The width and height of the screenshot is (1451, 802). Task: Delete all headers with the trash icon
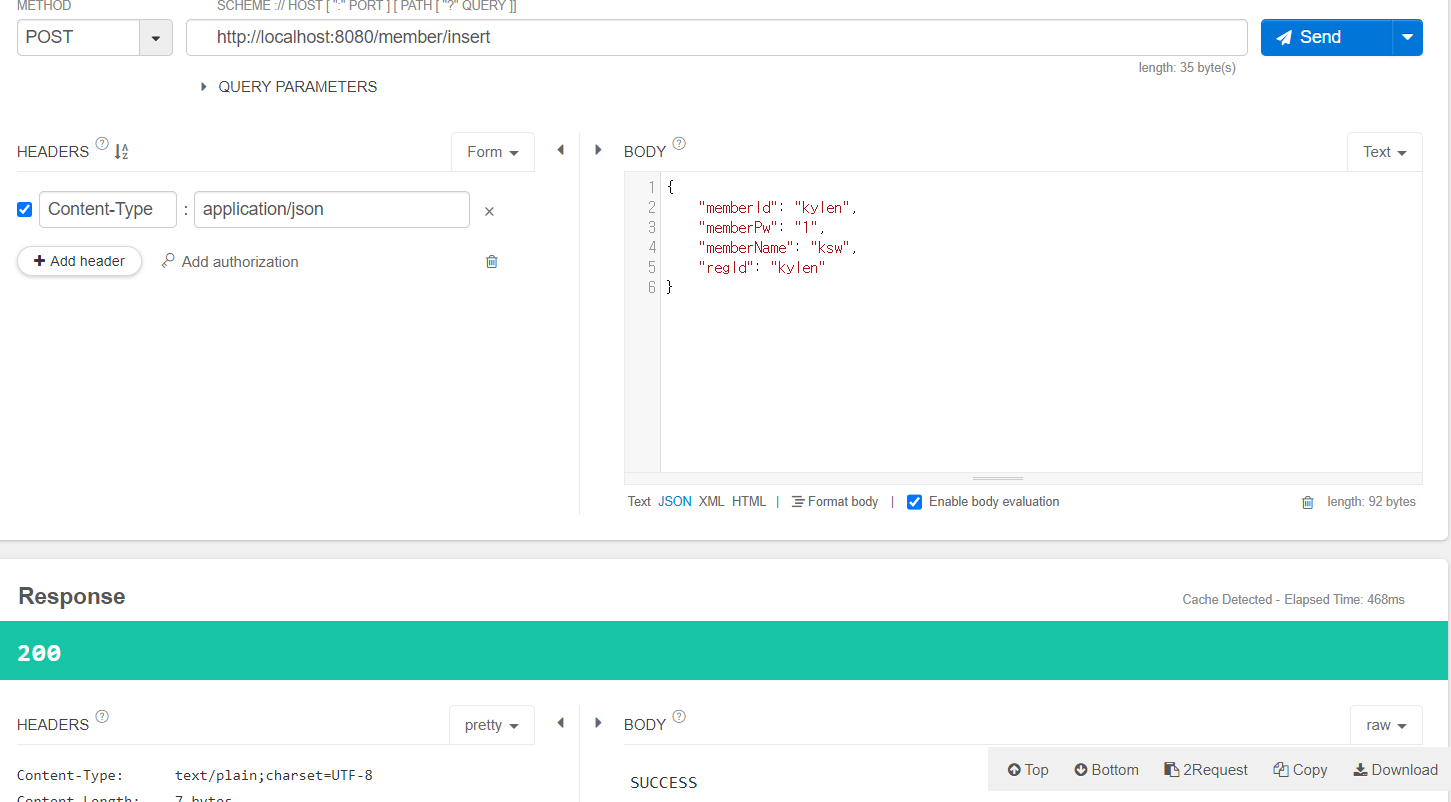491,261
